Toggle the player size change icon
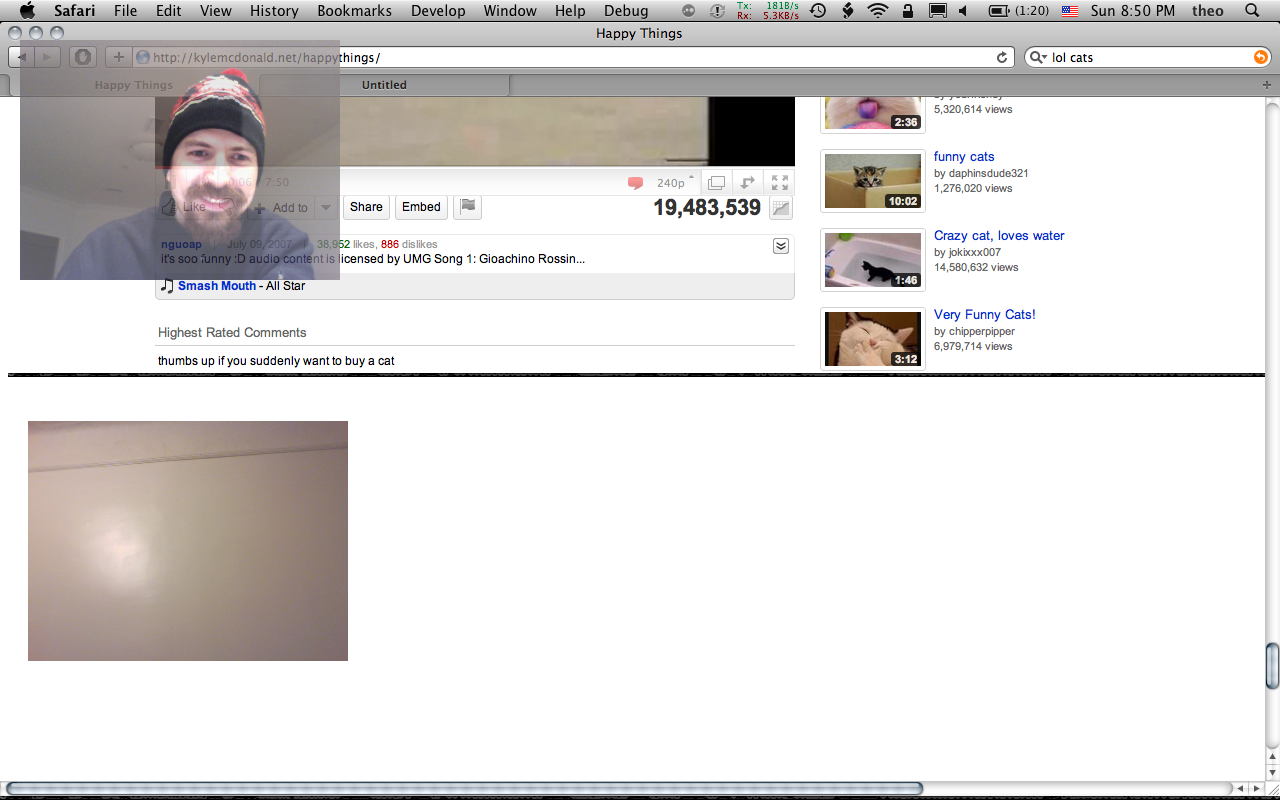This screenshot has width=1280, height=800. 747,183
